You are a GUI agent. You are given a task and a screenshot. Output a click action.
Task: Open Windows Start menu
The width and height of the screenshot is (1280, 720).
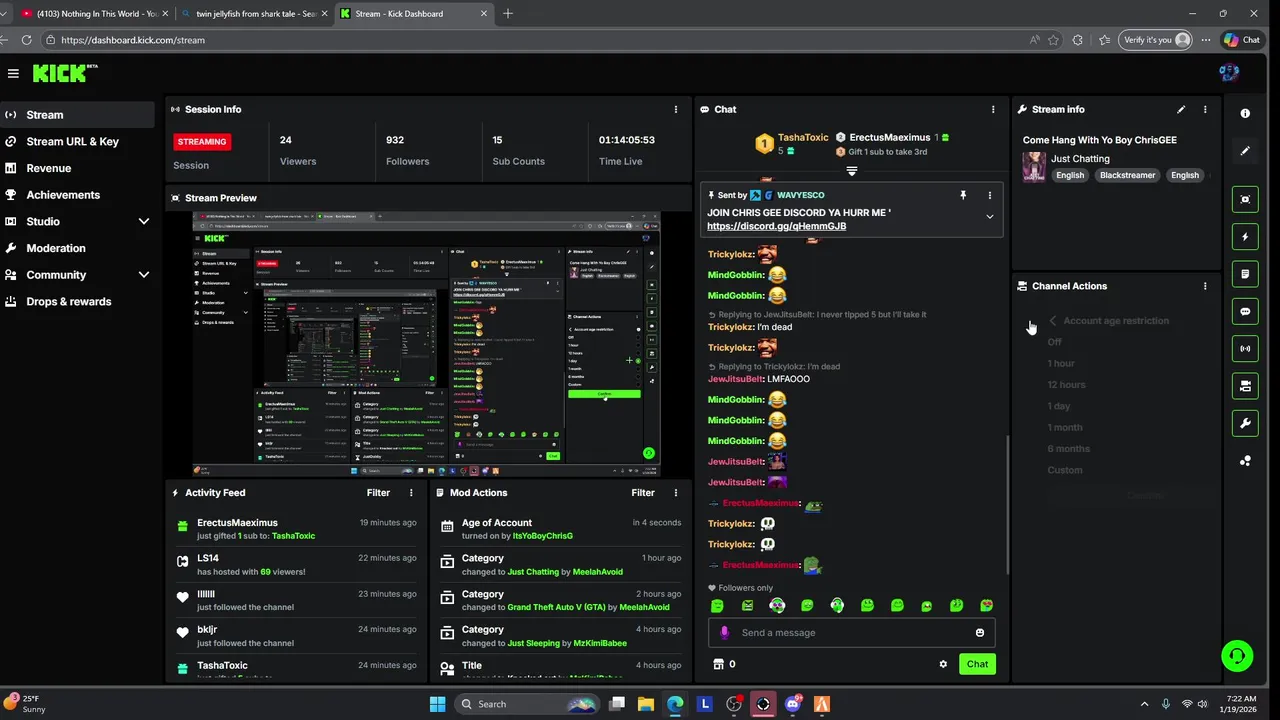pos(437,704)
